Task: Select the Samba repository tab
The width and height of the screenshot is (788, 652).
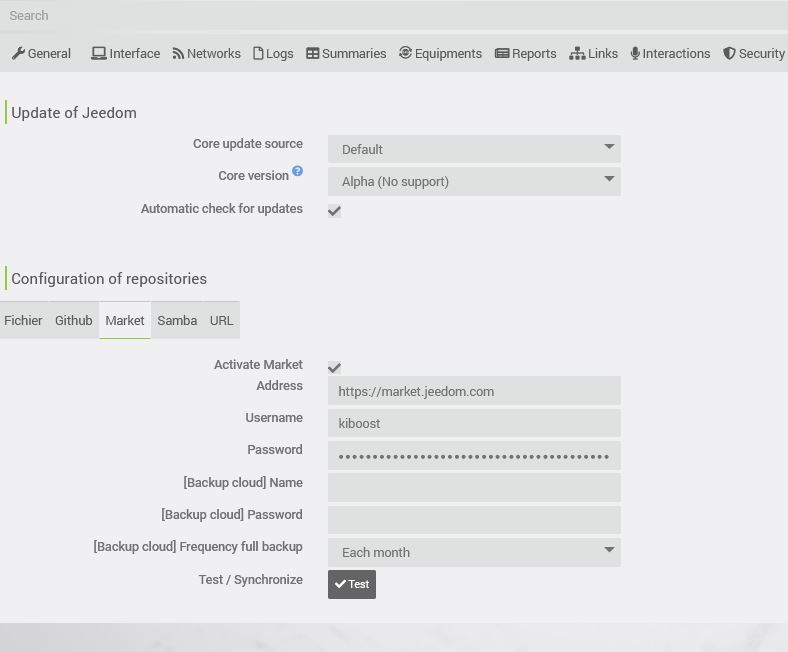Action: [x=177, y=321]
